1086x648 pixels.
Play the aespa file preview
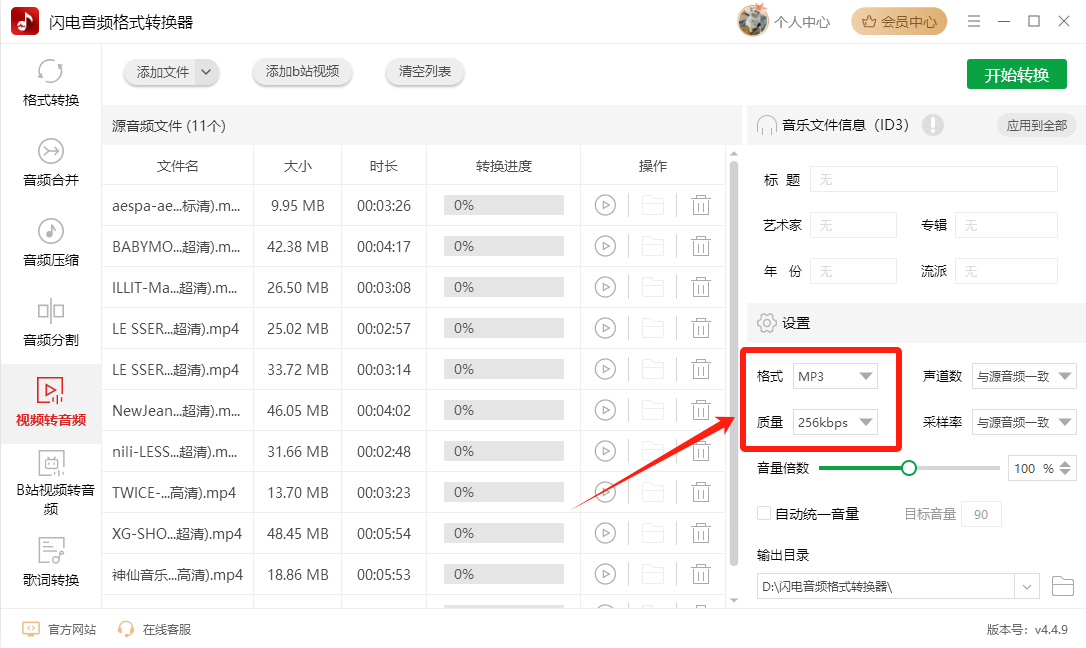[x=605, y=206]
